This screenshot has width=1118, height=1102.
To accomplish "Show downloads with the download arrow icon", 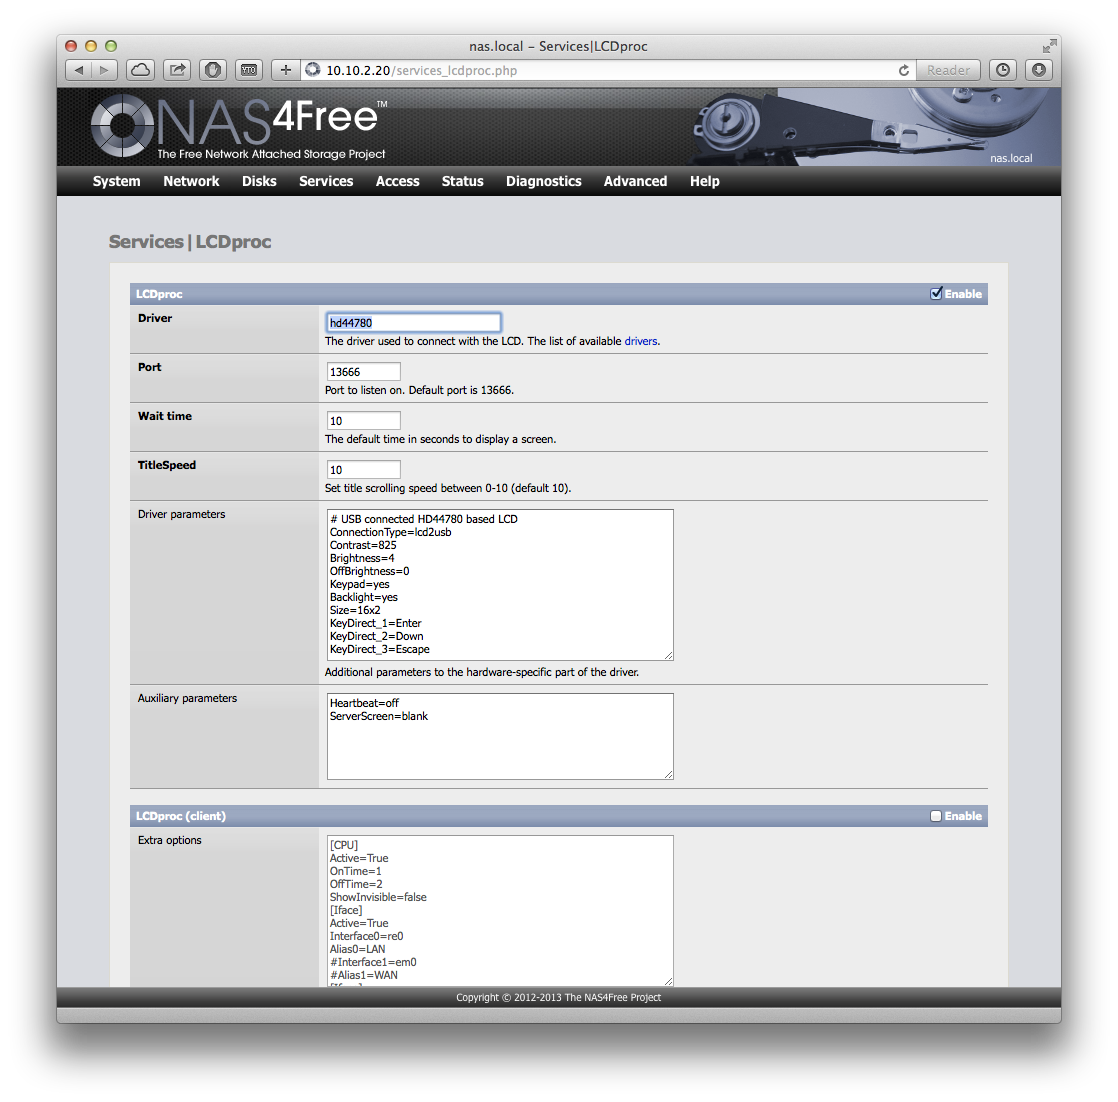I will point(1038,70).
